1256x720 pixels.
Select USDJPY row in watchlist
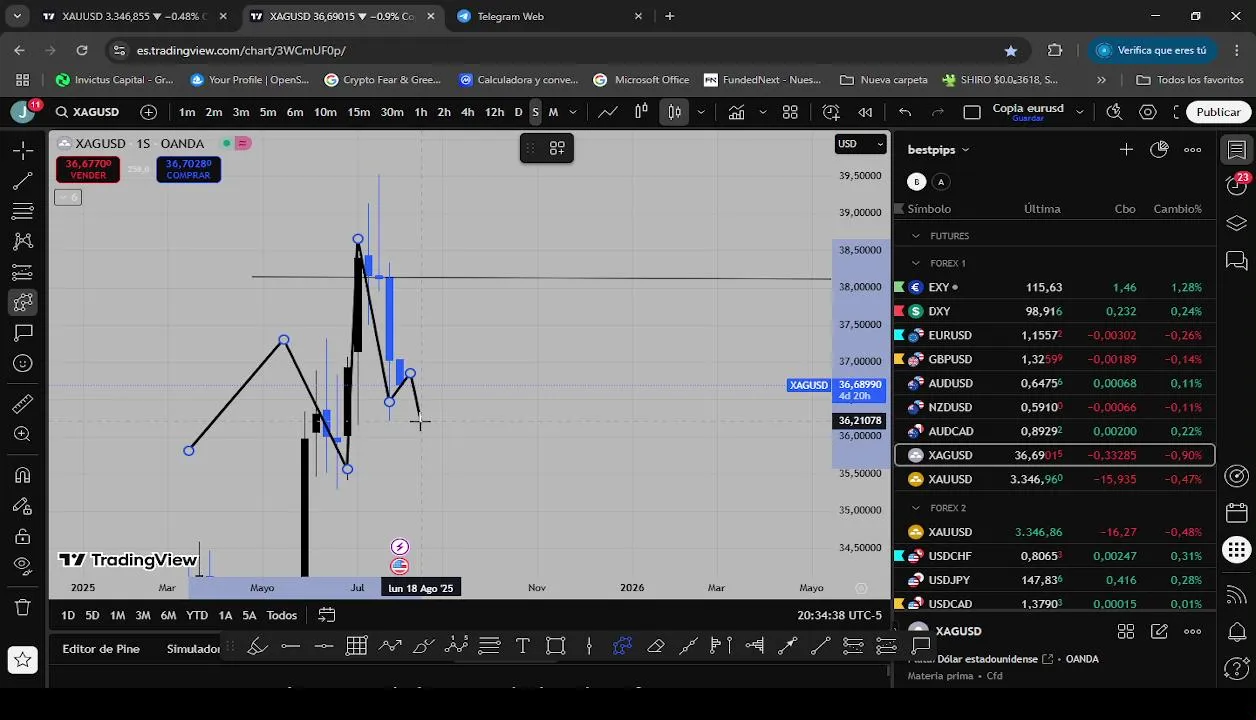pyautogui.click(x=1055, y=580)
